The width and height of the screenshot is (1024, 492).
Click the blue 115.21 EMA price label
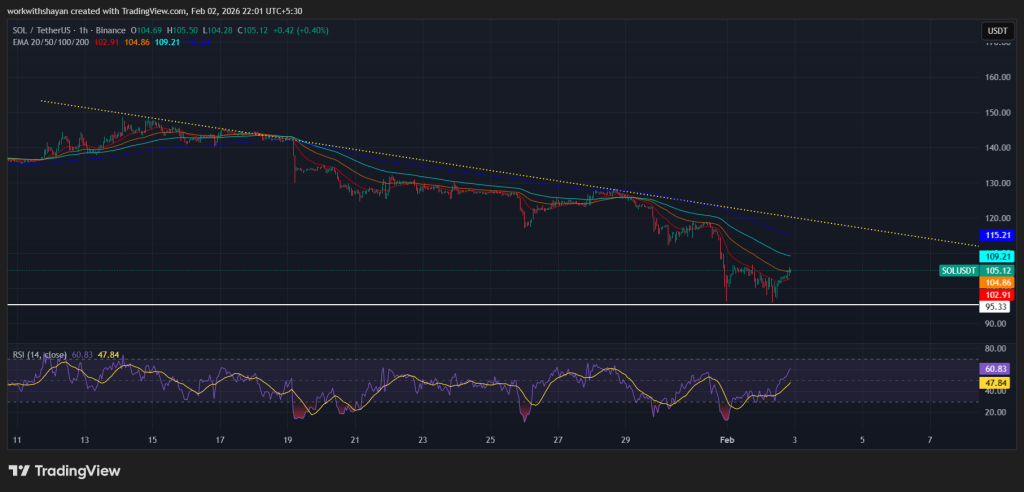[x=999, y=235]
